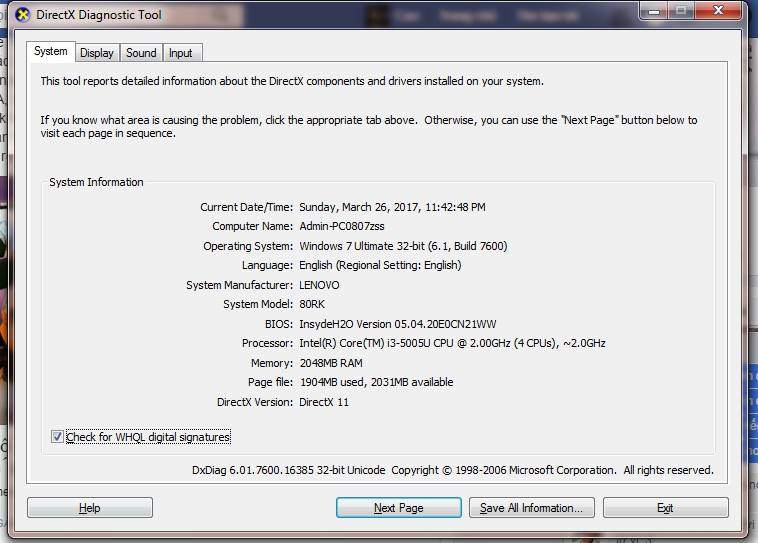The image size is (758, 543).
Task: Click the Current Date/Time label
Action: pos(247,207)
